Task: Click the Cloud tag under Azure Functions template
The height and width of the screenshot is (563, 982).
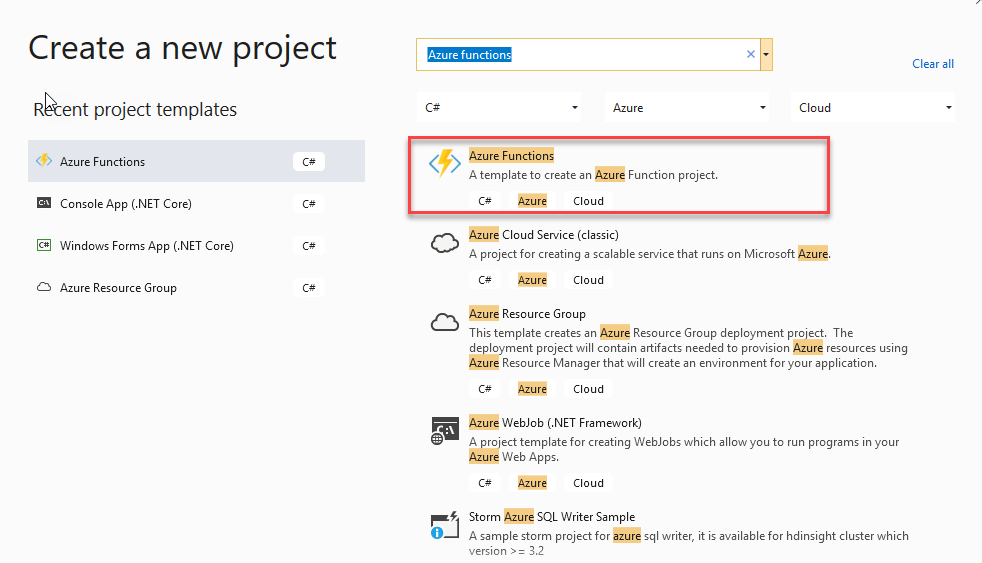Action: 588,201
